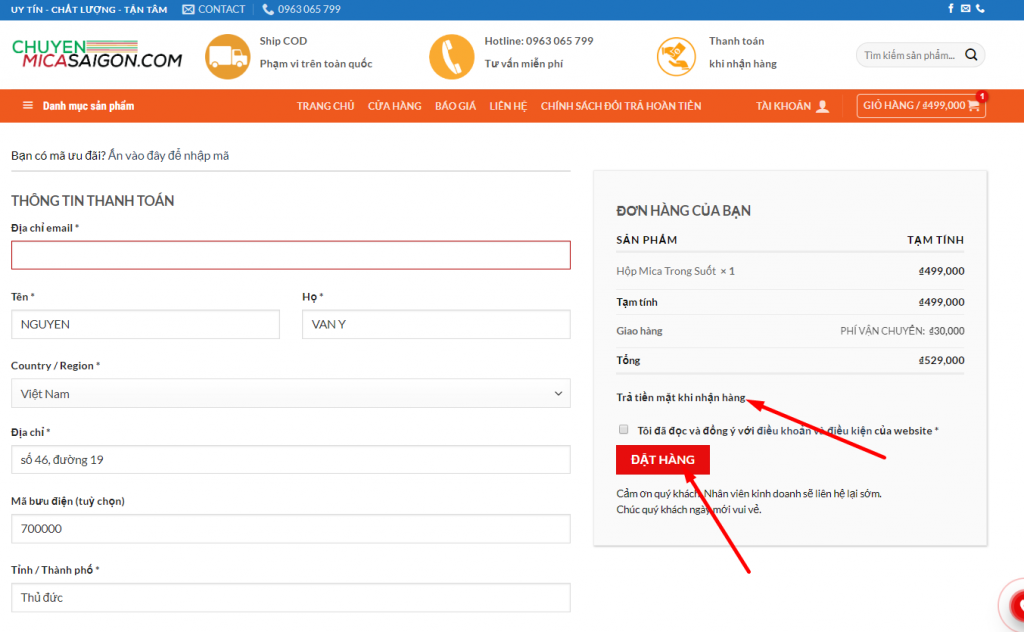Click the account user icon
This screenshot has height=632, width=1024.
point(823,106)
